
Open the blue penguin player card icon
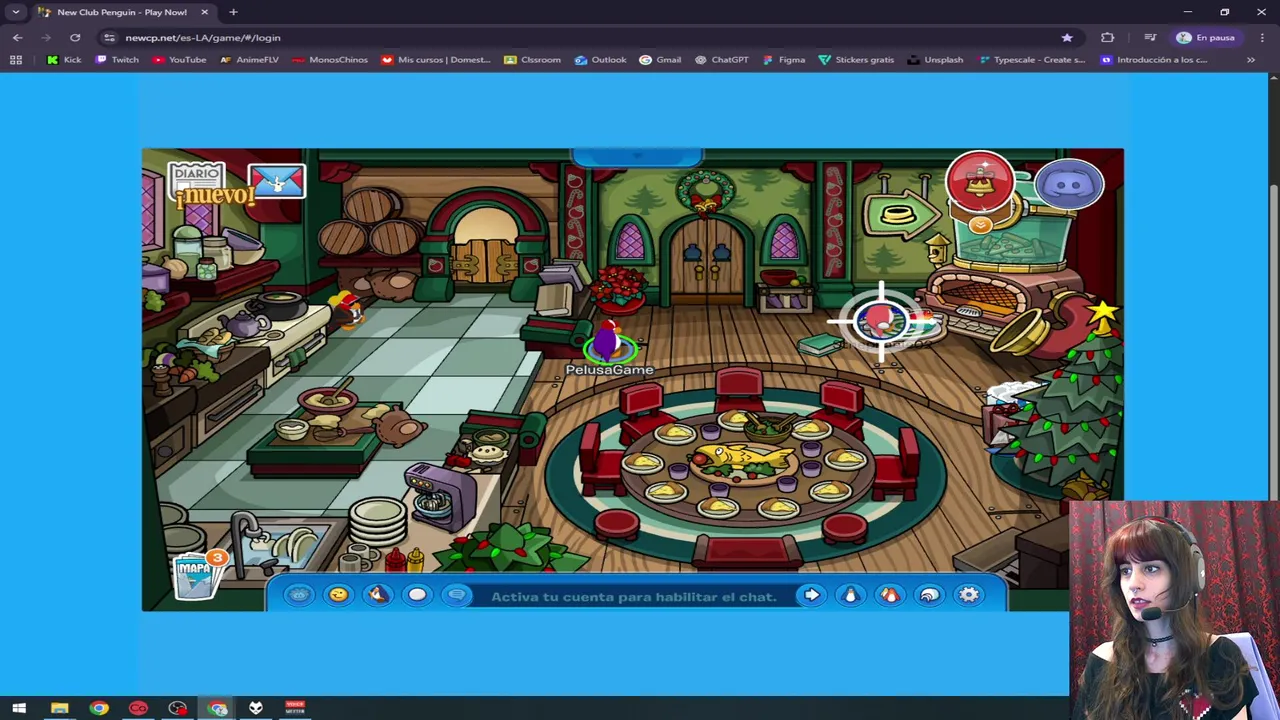pyautogui.click(x=851, y=595)
